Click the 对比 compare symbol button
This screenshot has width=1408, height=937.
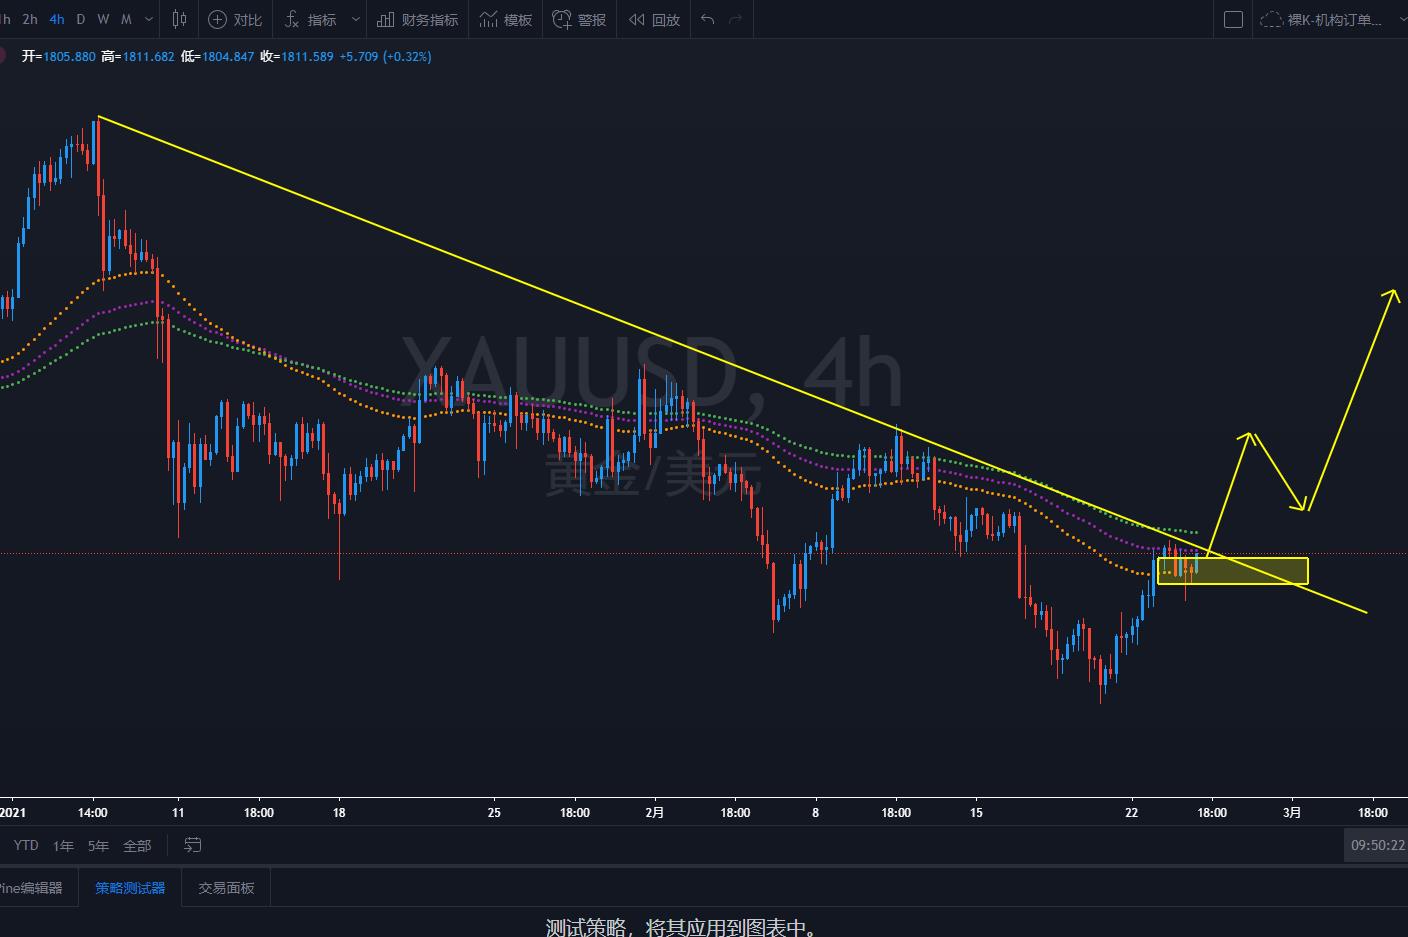pyautogui.click(x=235, y=19)
